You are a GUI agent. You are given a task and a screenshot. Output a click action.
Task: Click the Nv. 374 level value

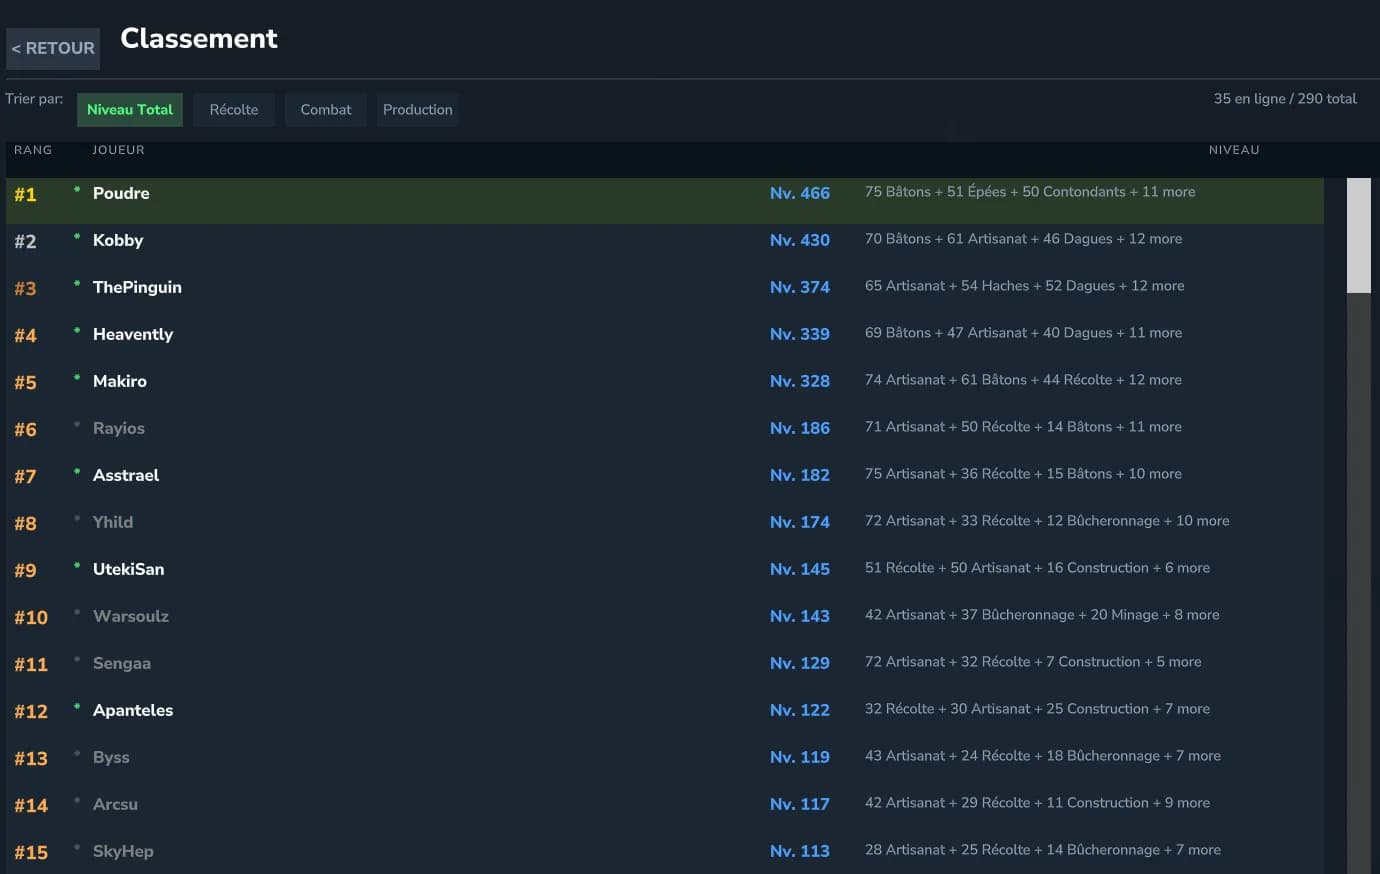coord(800,287)
